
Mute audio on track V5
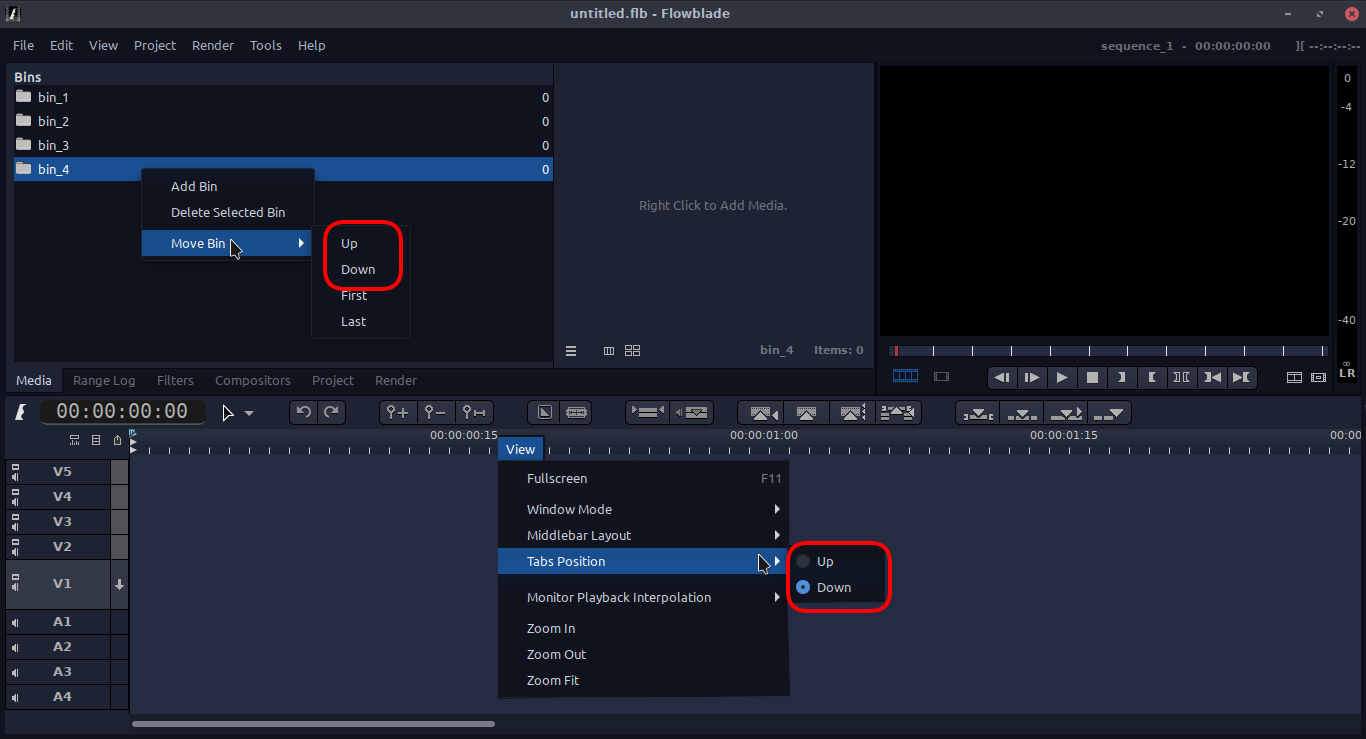[15, 478]
